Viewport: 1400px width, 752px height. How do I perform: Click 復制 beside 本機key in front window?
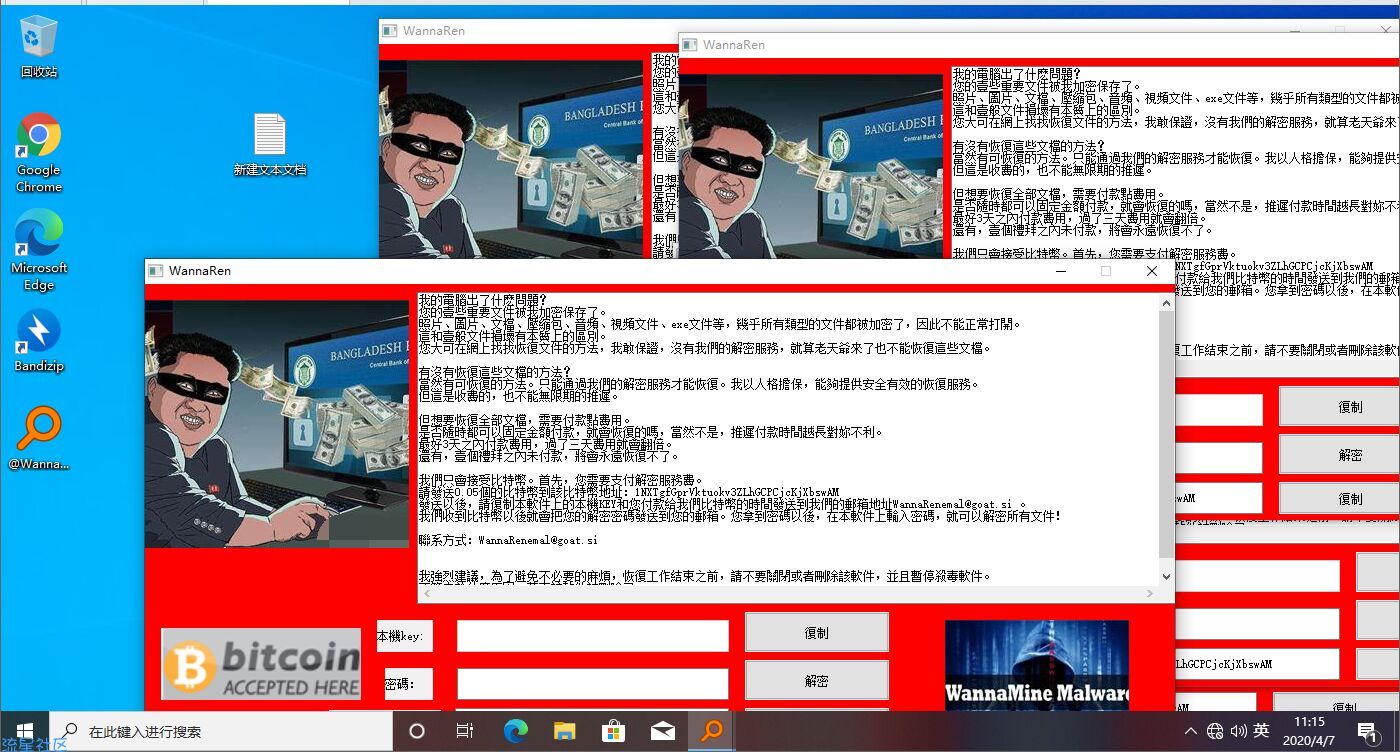tap(816, 633)
